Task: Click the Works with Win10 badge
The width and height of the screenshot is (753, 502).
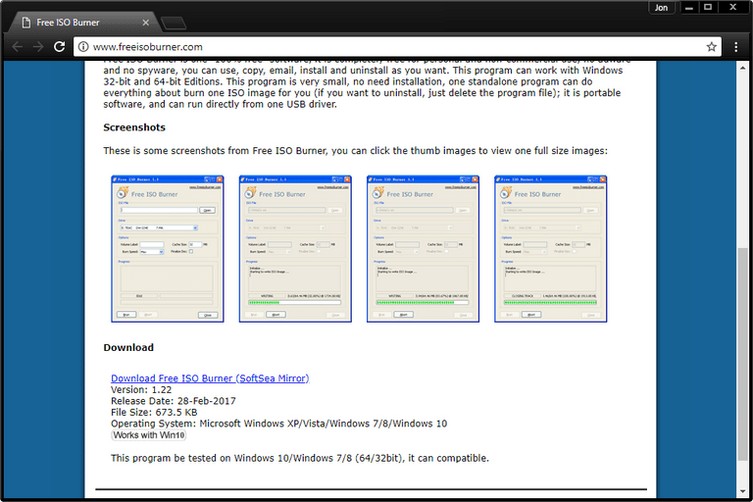Action: [149, 435]
